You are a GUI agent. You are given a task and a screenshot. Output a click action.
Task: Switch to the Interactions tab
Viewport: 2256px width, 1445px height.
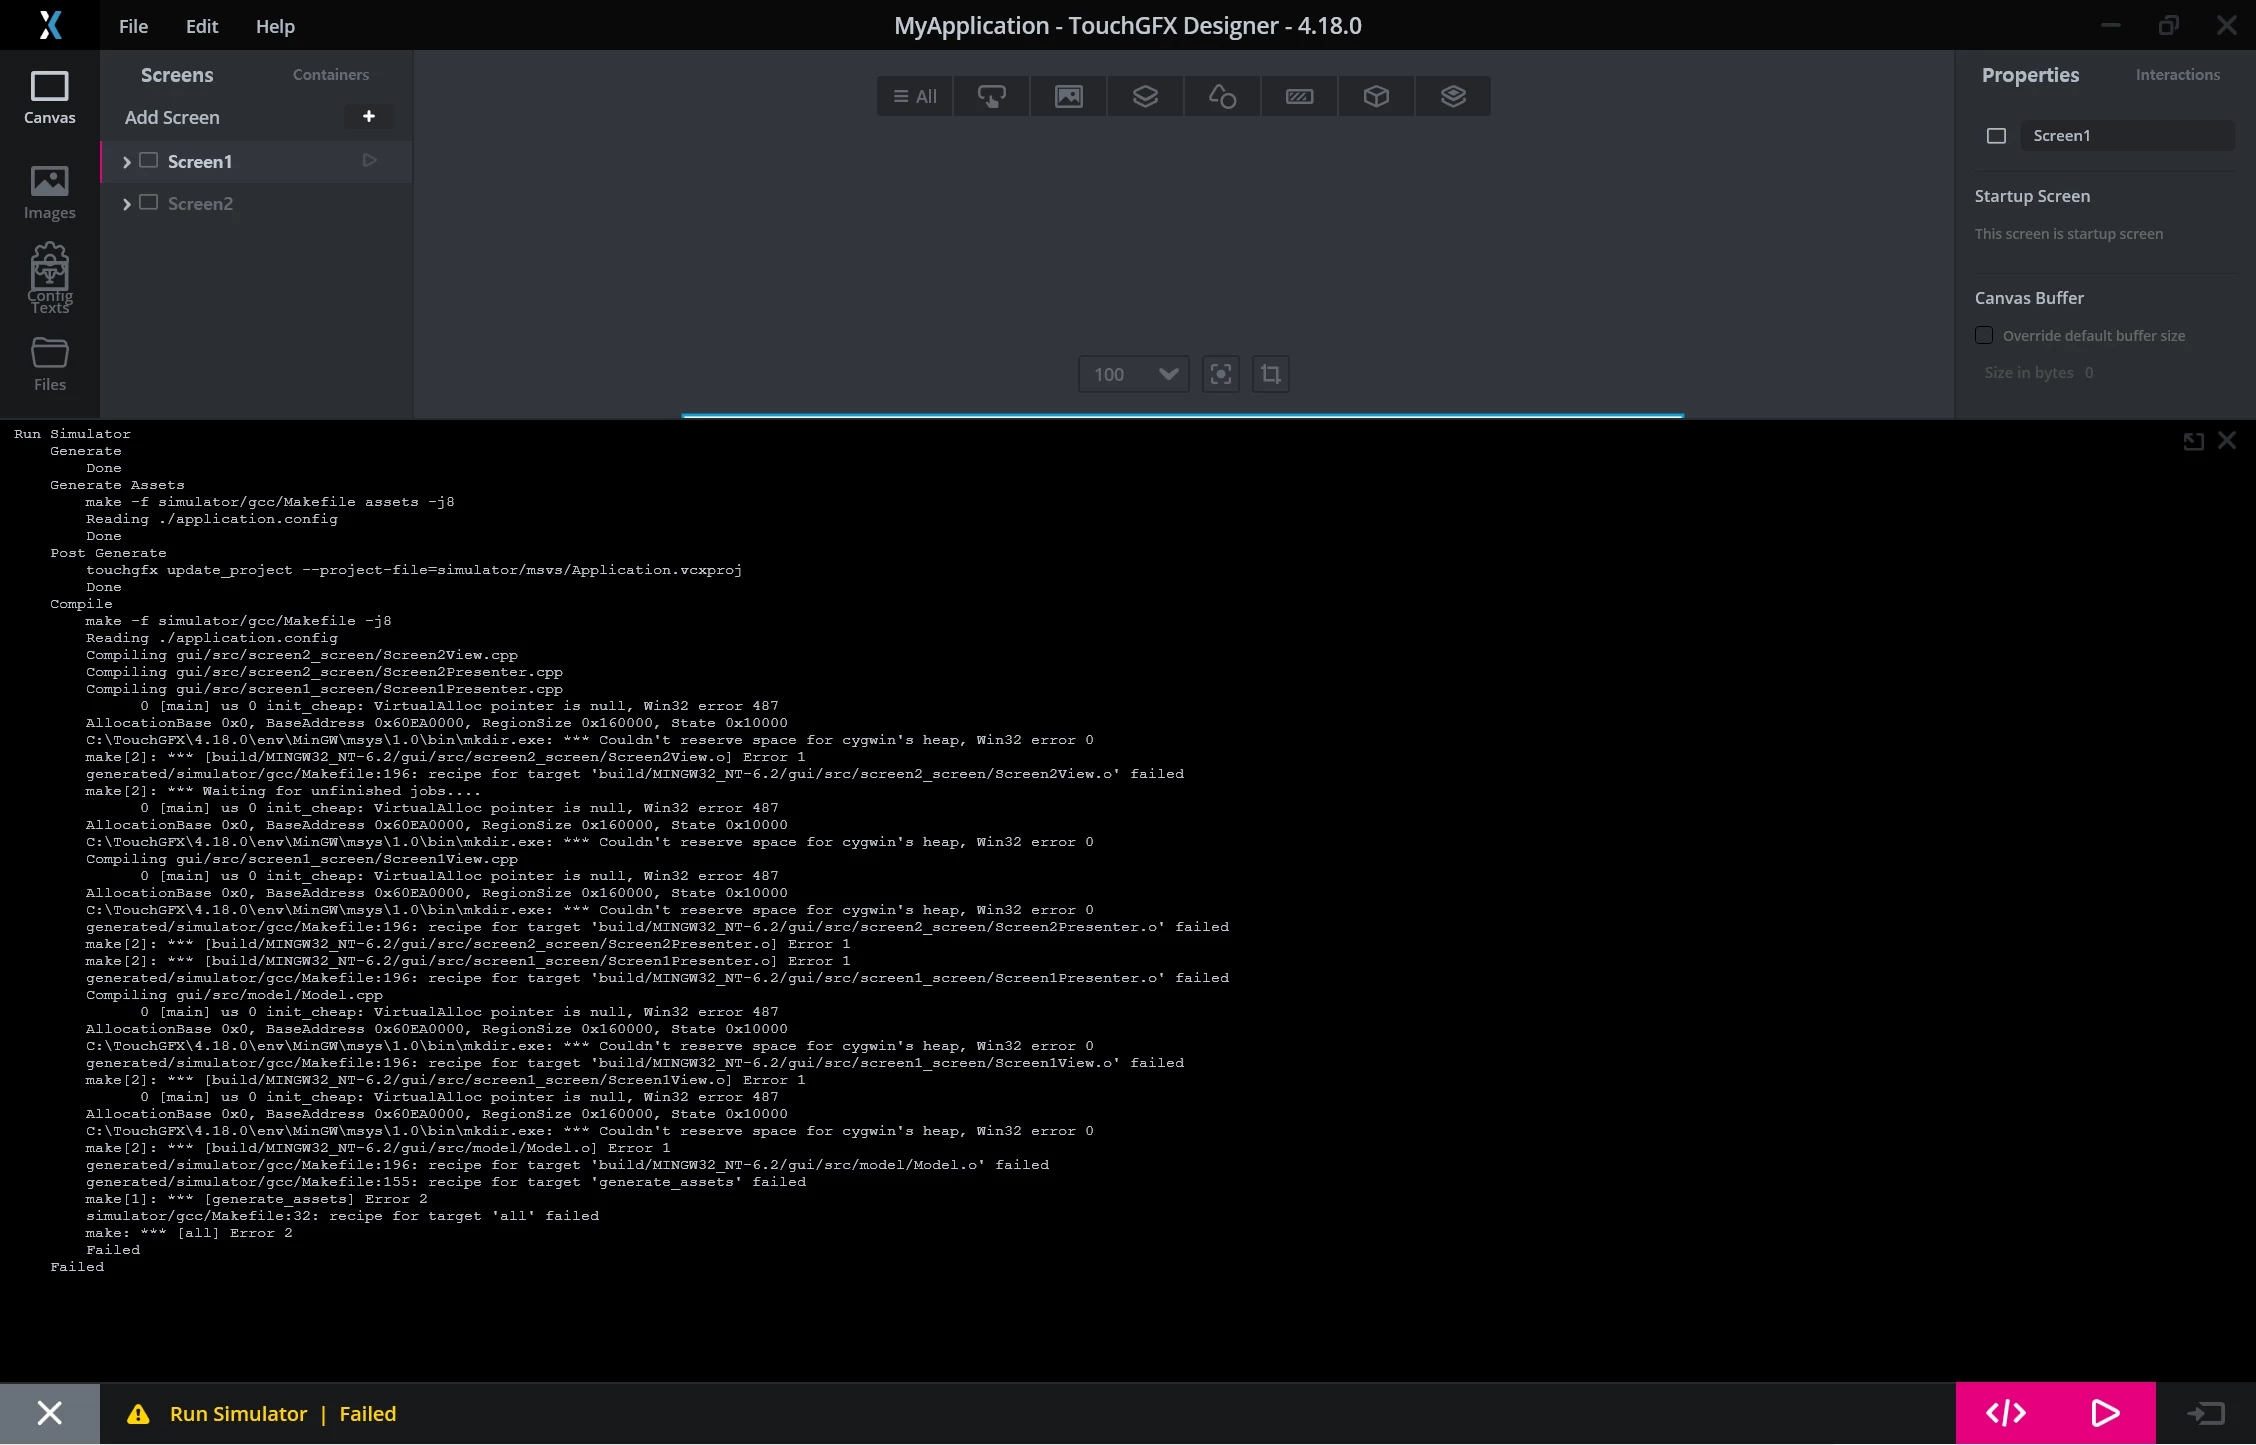[x=2177, y=75]
